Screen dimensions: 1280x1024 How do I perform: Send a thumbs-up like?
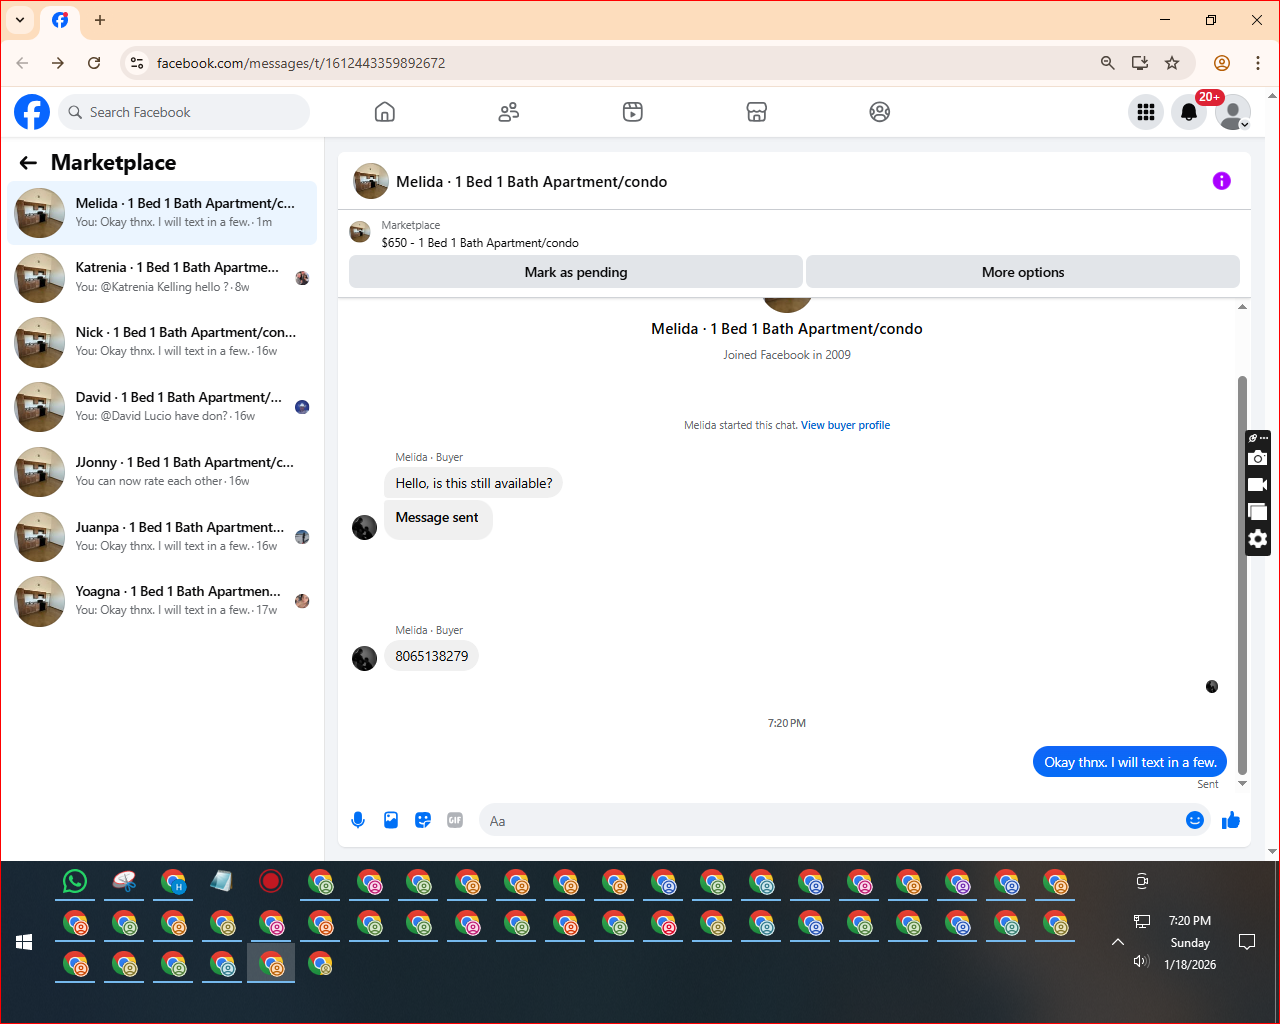[1231, 820]
